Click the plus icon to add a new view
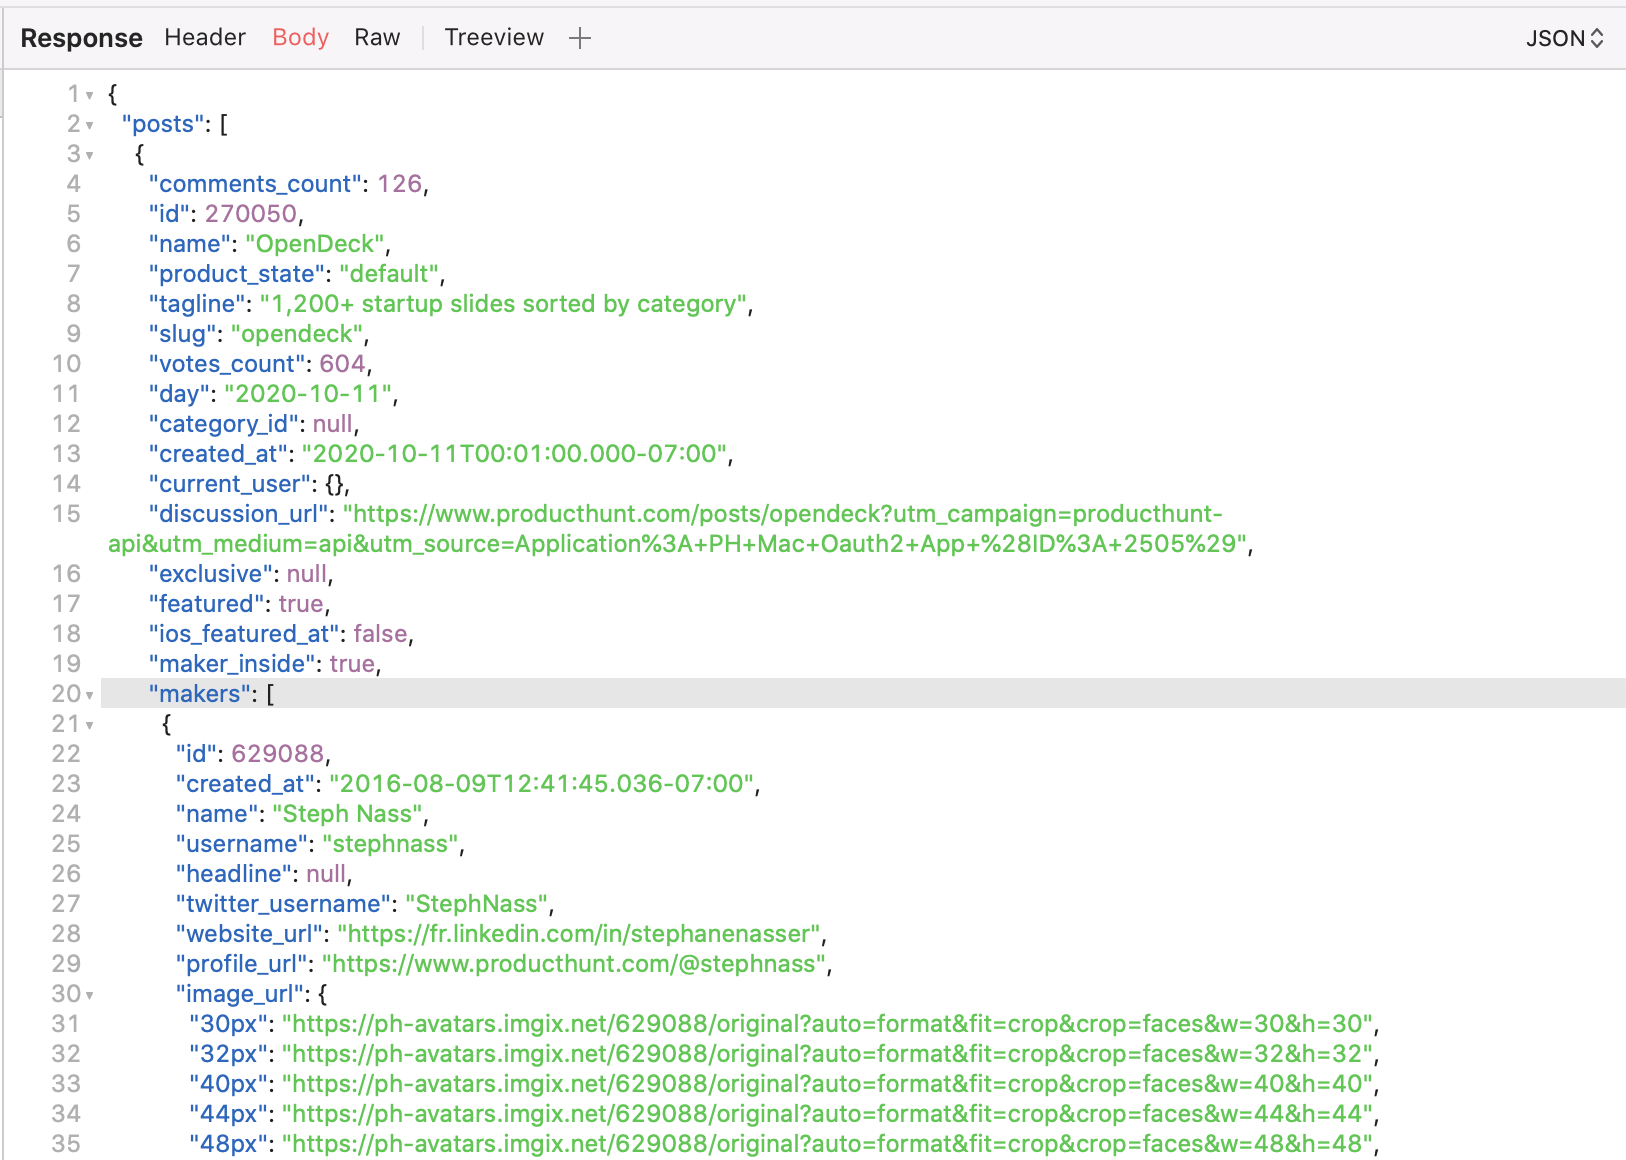The width and height of the screenshot is (1626, 1160). (580, 37)
